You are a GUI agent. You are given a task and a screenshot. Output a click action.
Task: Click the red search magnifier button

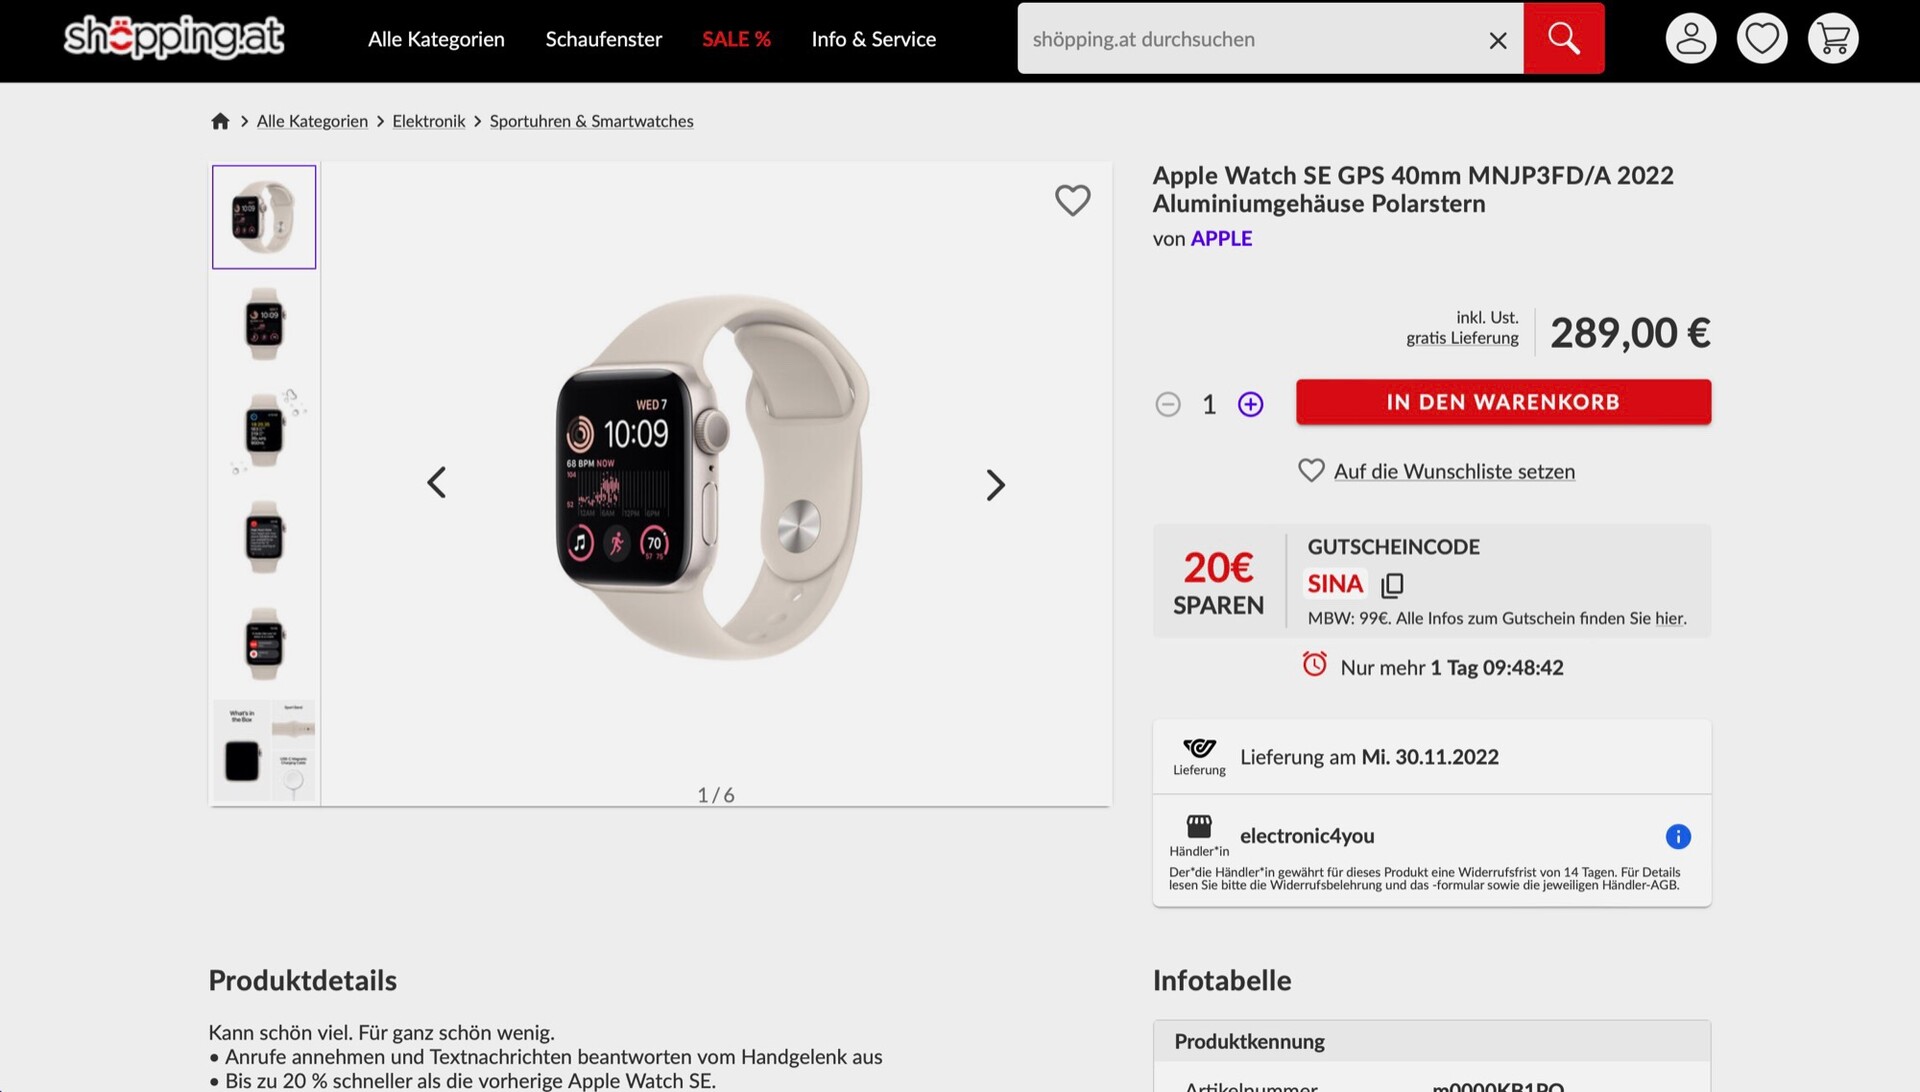click(1563, 39)
